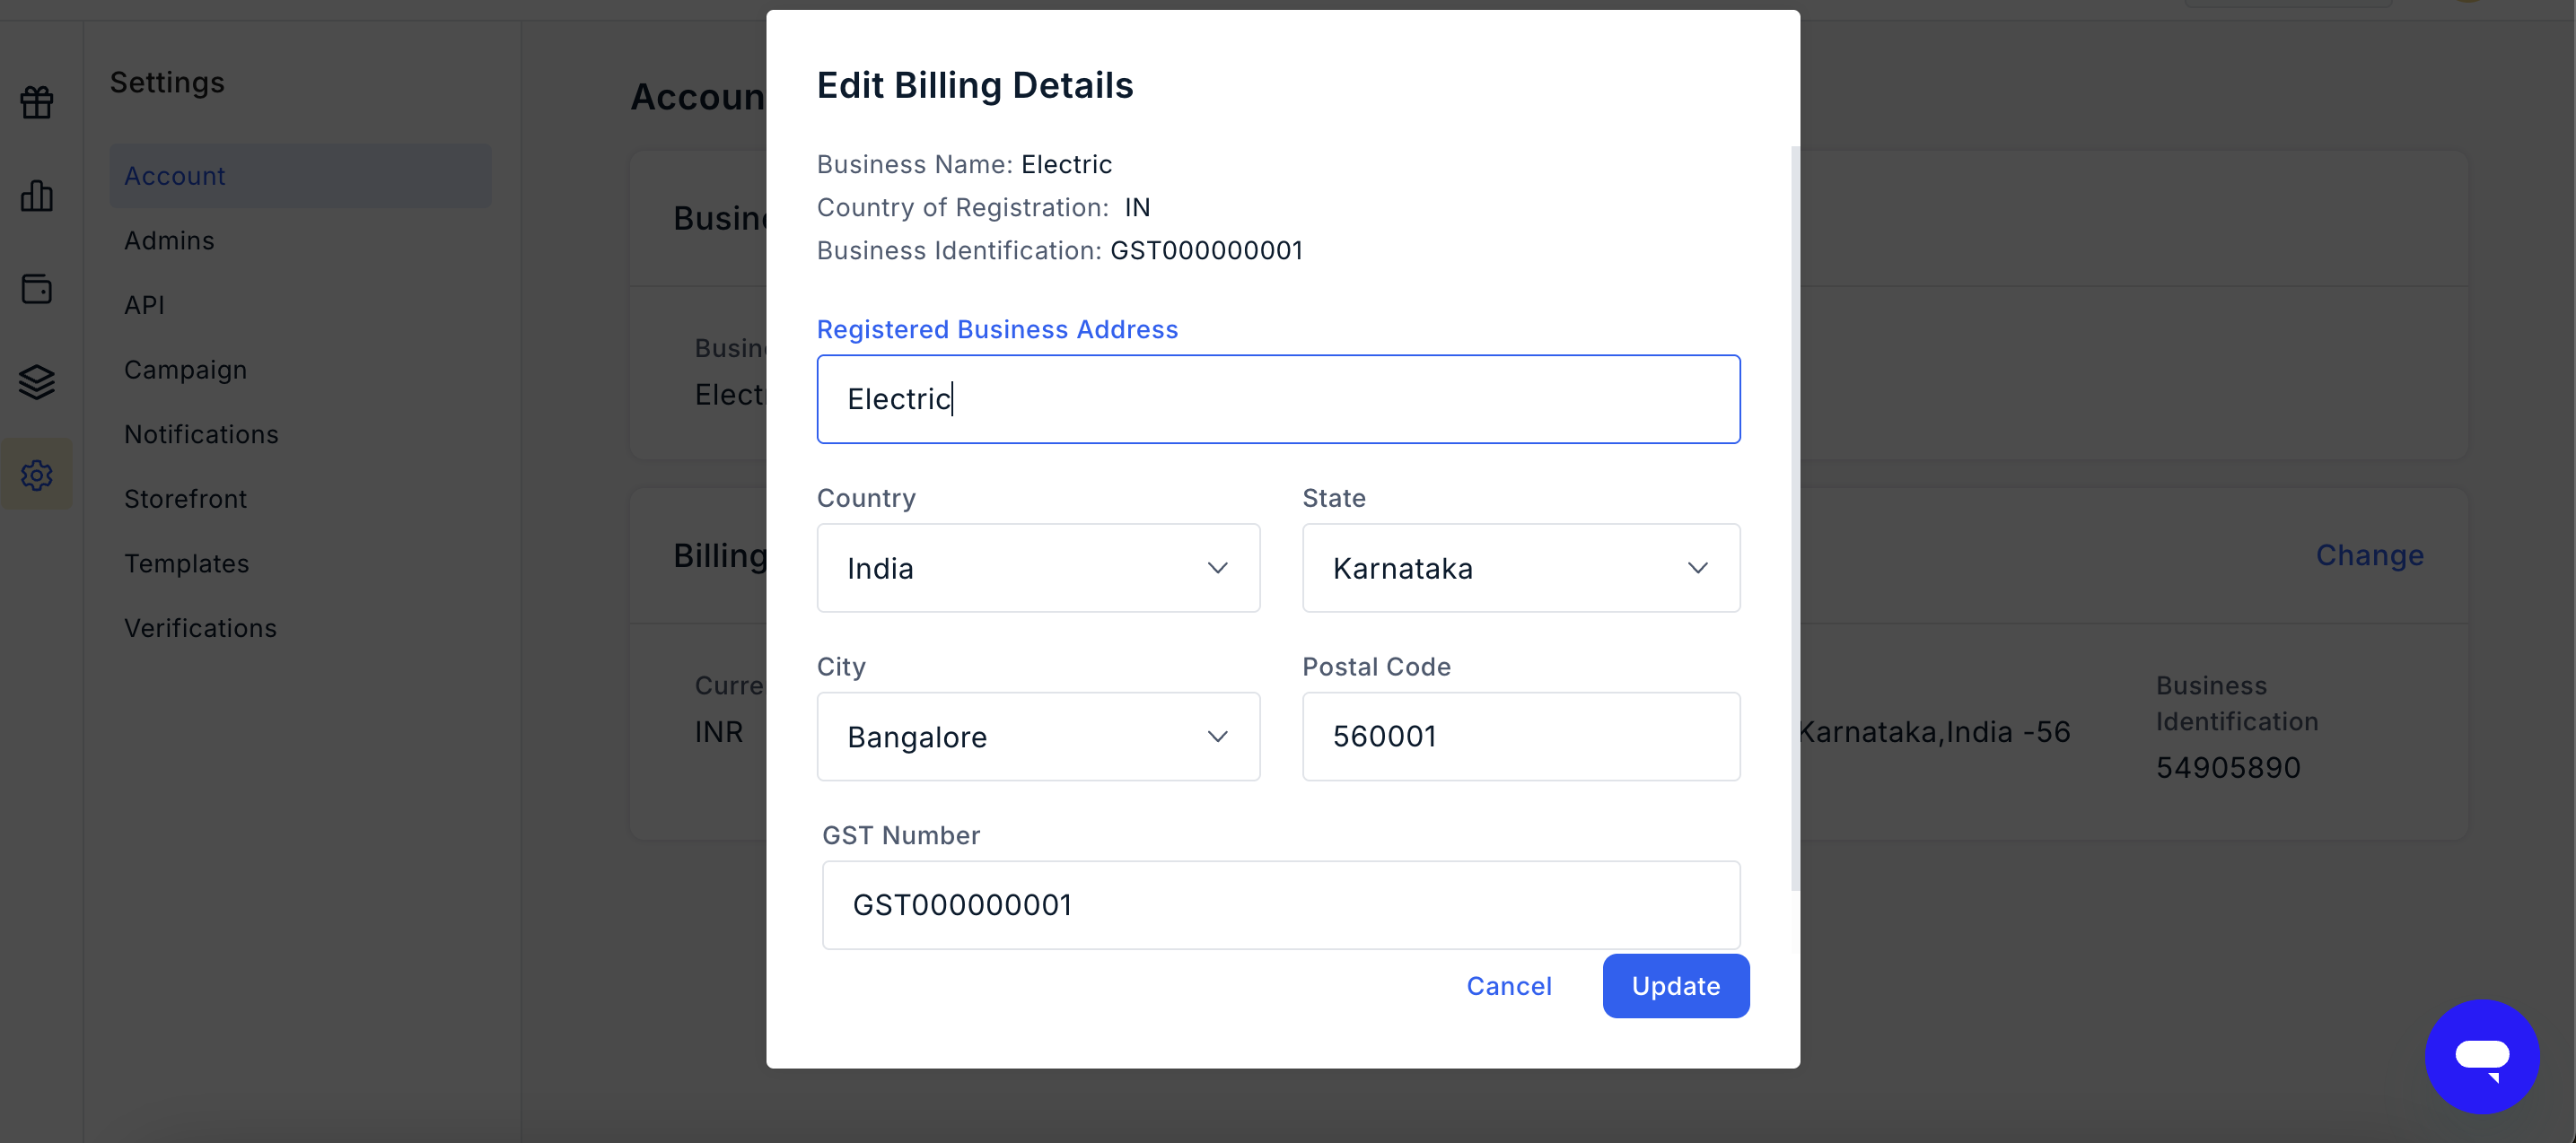Open the bar chart analytics icon

click(x=37, y=195)
